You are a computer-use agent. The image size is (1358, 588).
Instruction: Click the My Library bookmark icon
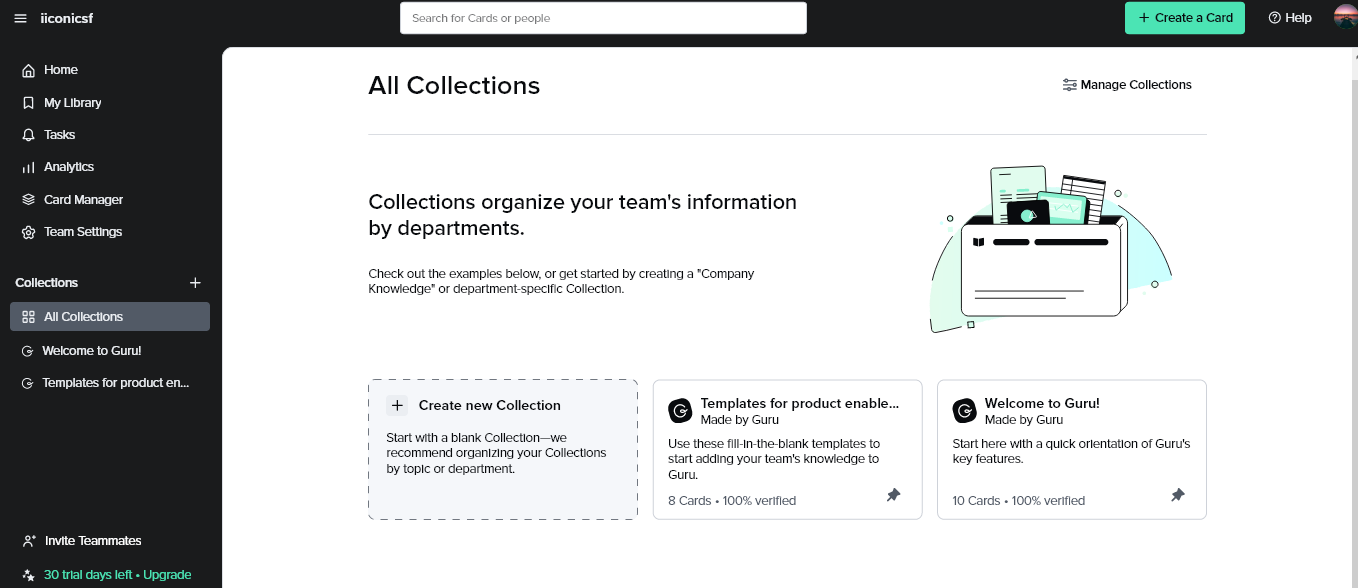coord(28,103)
